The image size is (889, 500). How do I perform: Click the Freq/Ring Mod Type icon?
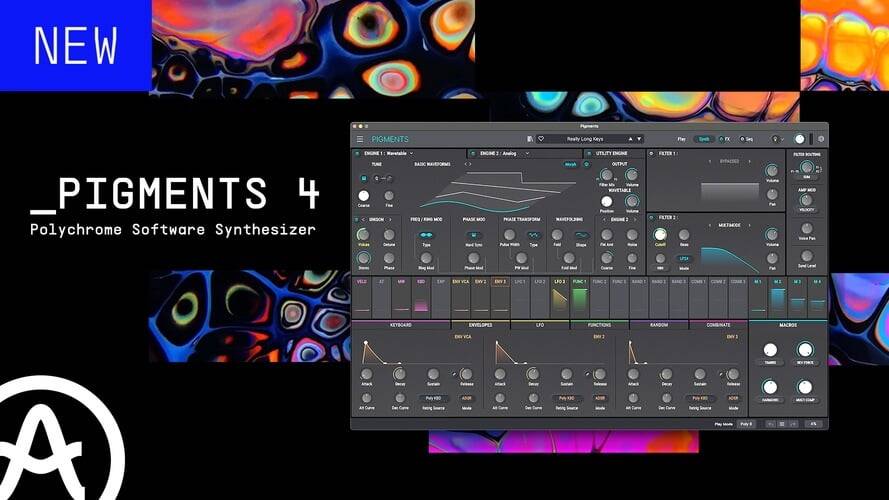click(426, 235)
